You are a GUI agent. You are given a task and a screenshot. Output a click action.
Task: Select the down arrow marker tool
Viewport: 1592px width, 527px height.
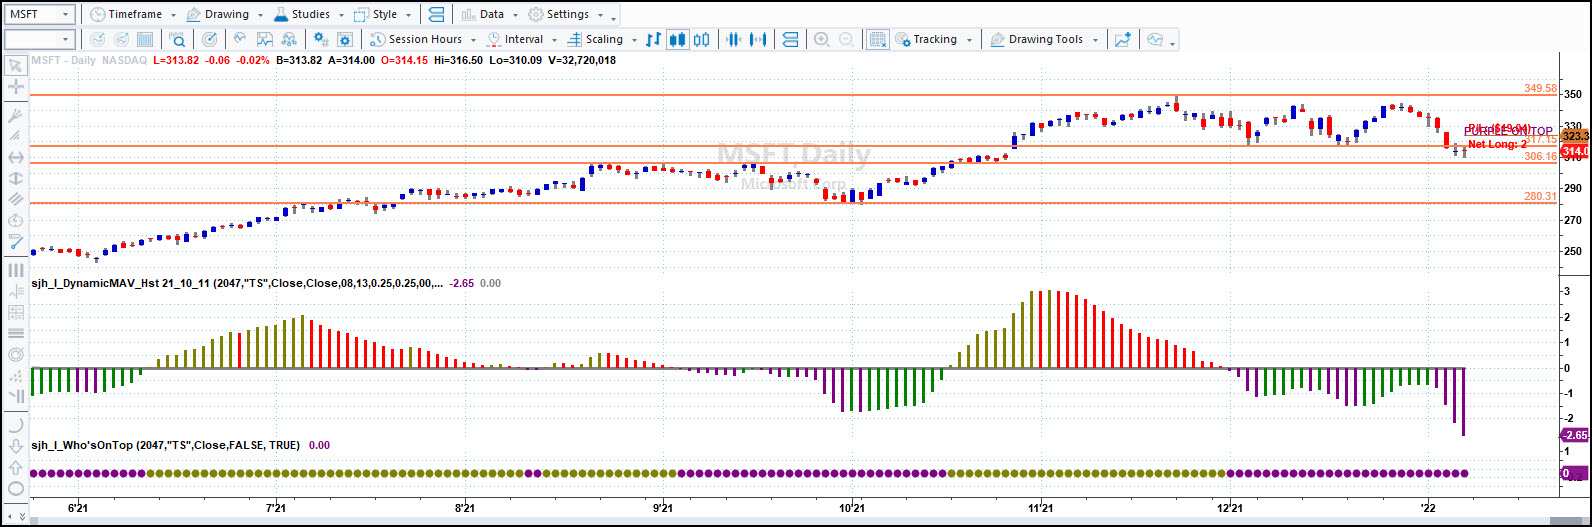[x=15, y=446]
